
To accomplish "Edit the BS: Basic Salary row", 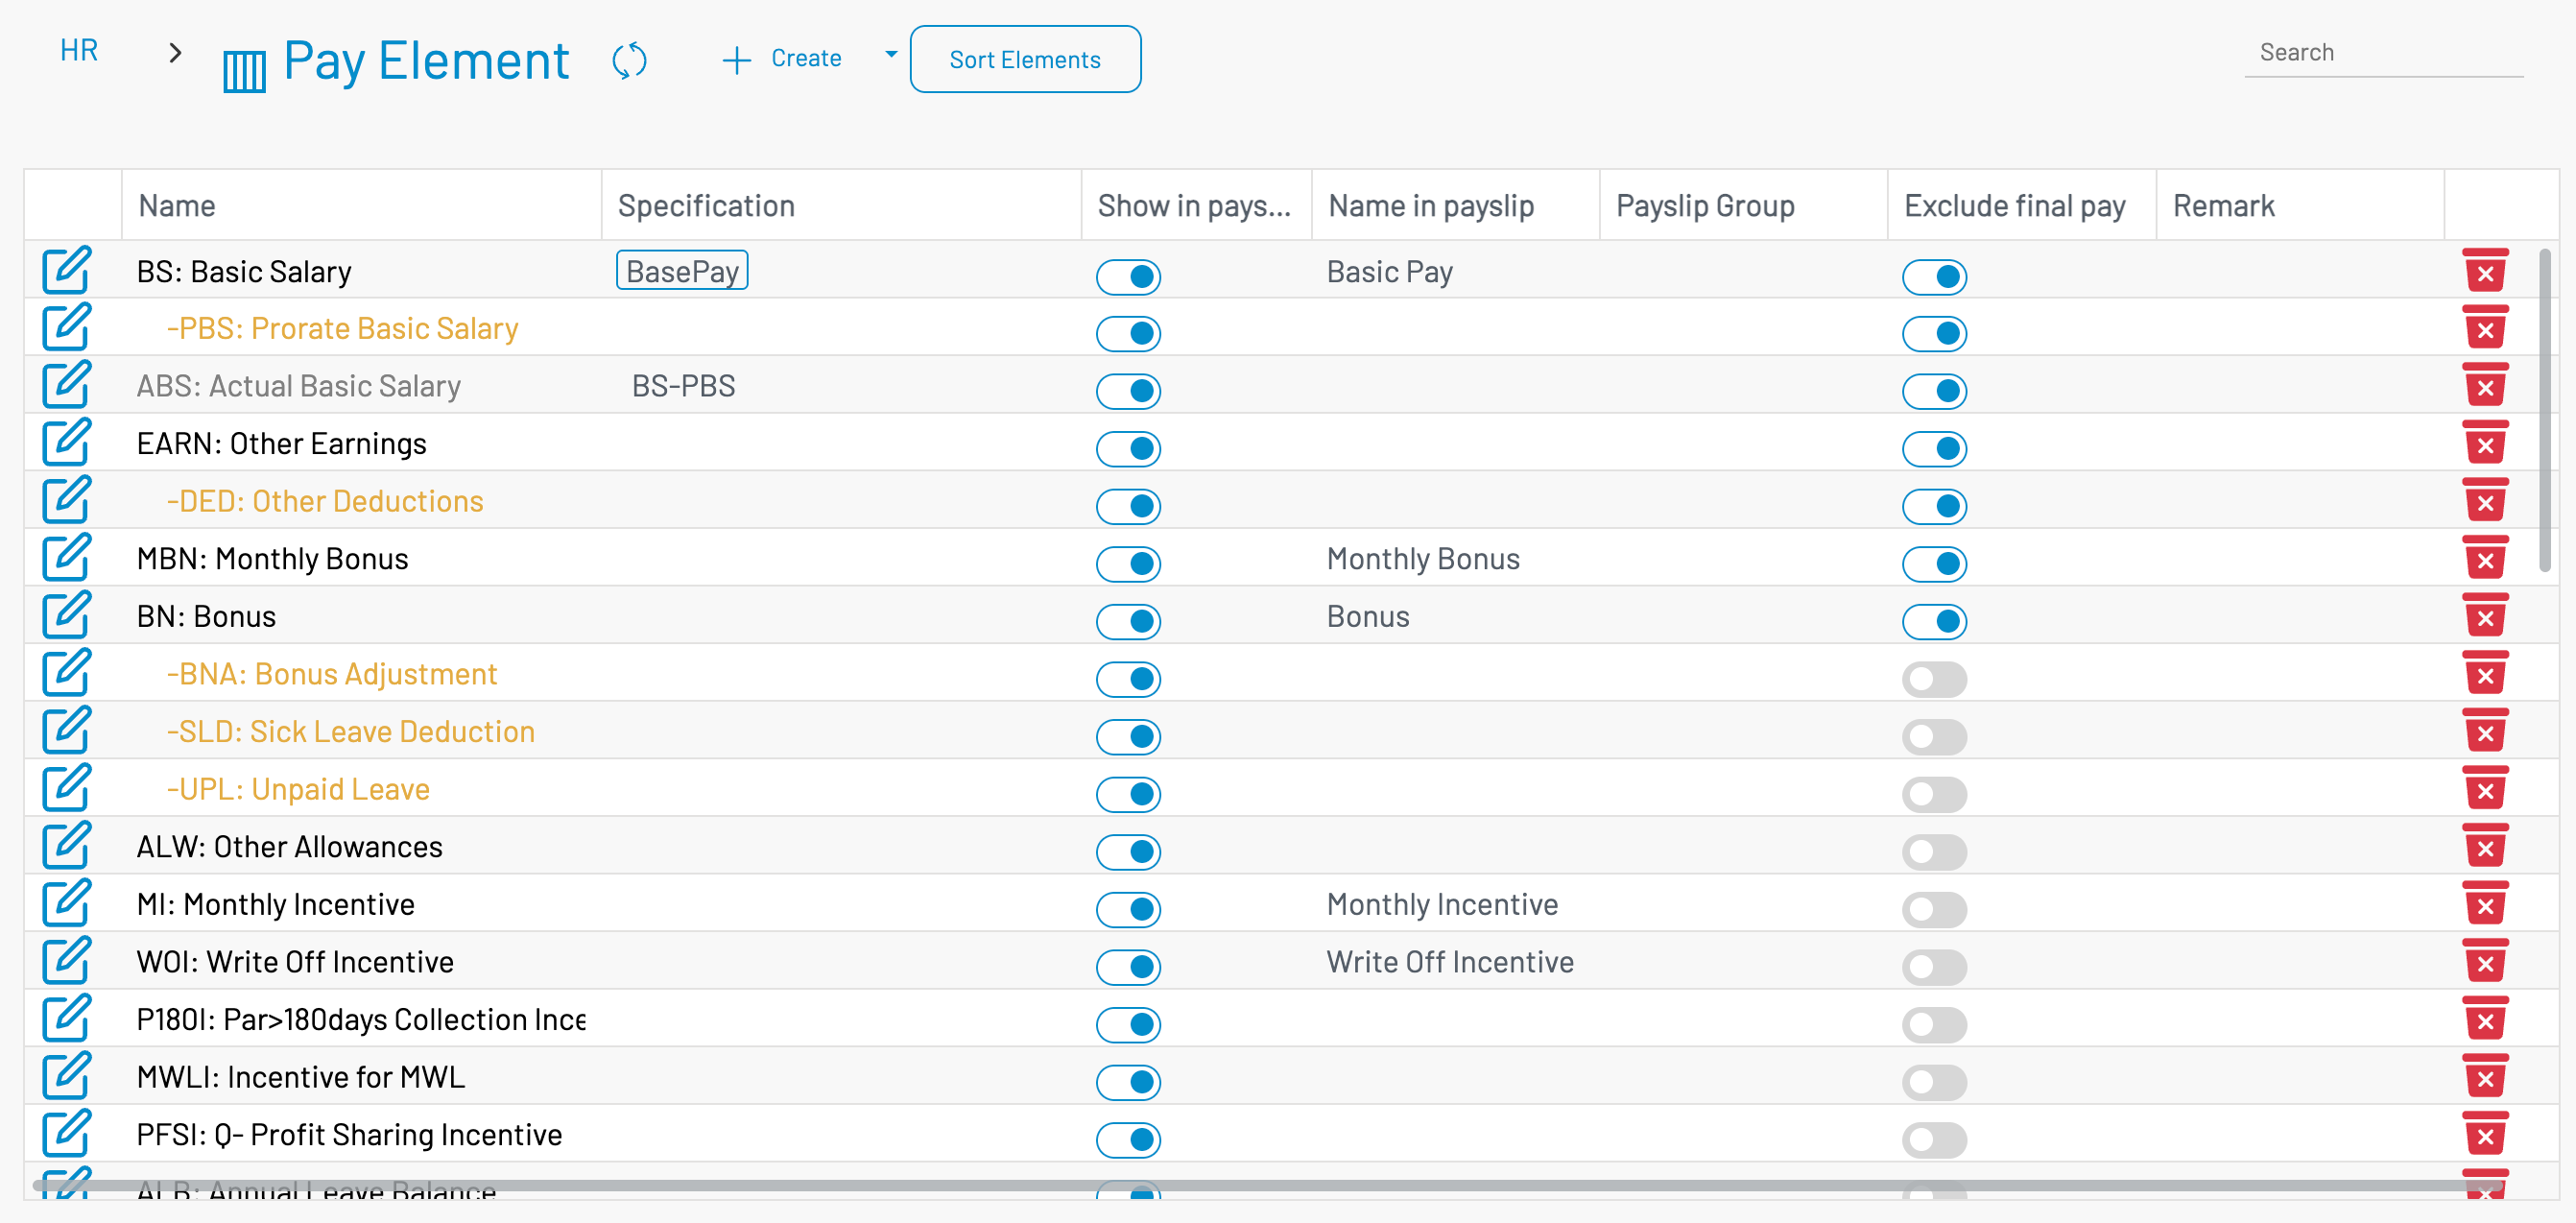I will point(67,271).
